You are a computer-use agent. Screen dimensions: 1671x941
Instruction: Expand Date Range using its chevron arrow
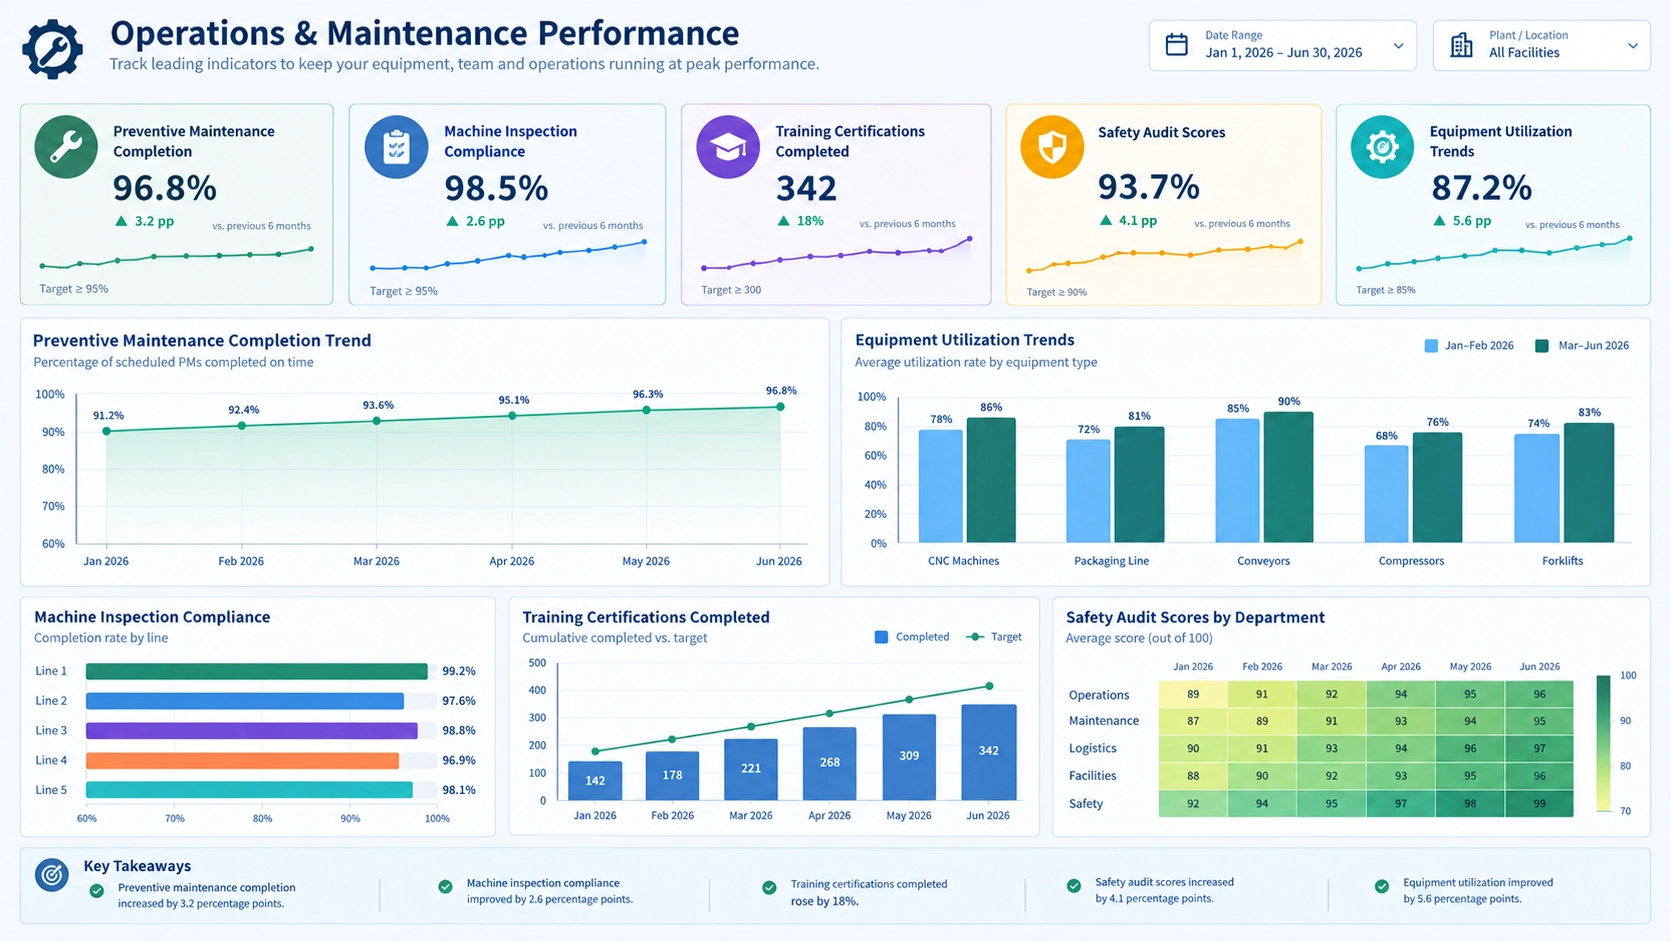[1398, 46]
